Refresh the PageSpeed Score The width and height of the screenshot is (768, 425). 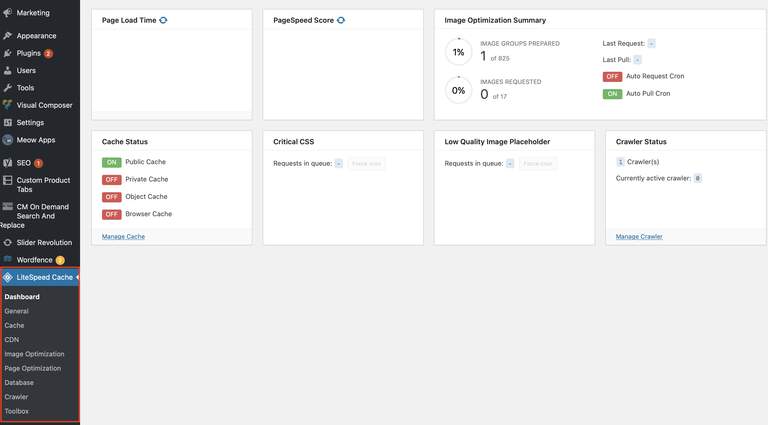(341, 20)
